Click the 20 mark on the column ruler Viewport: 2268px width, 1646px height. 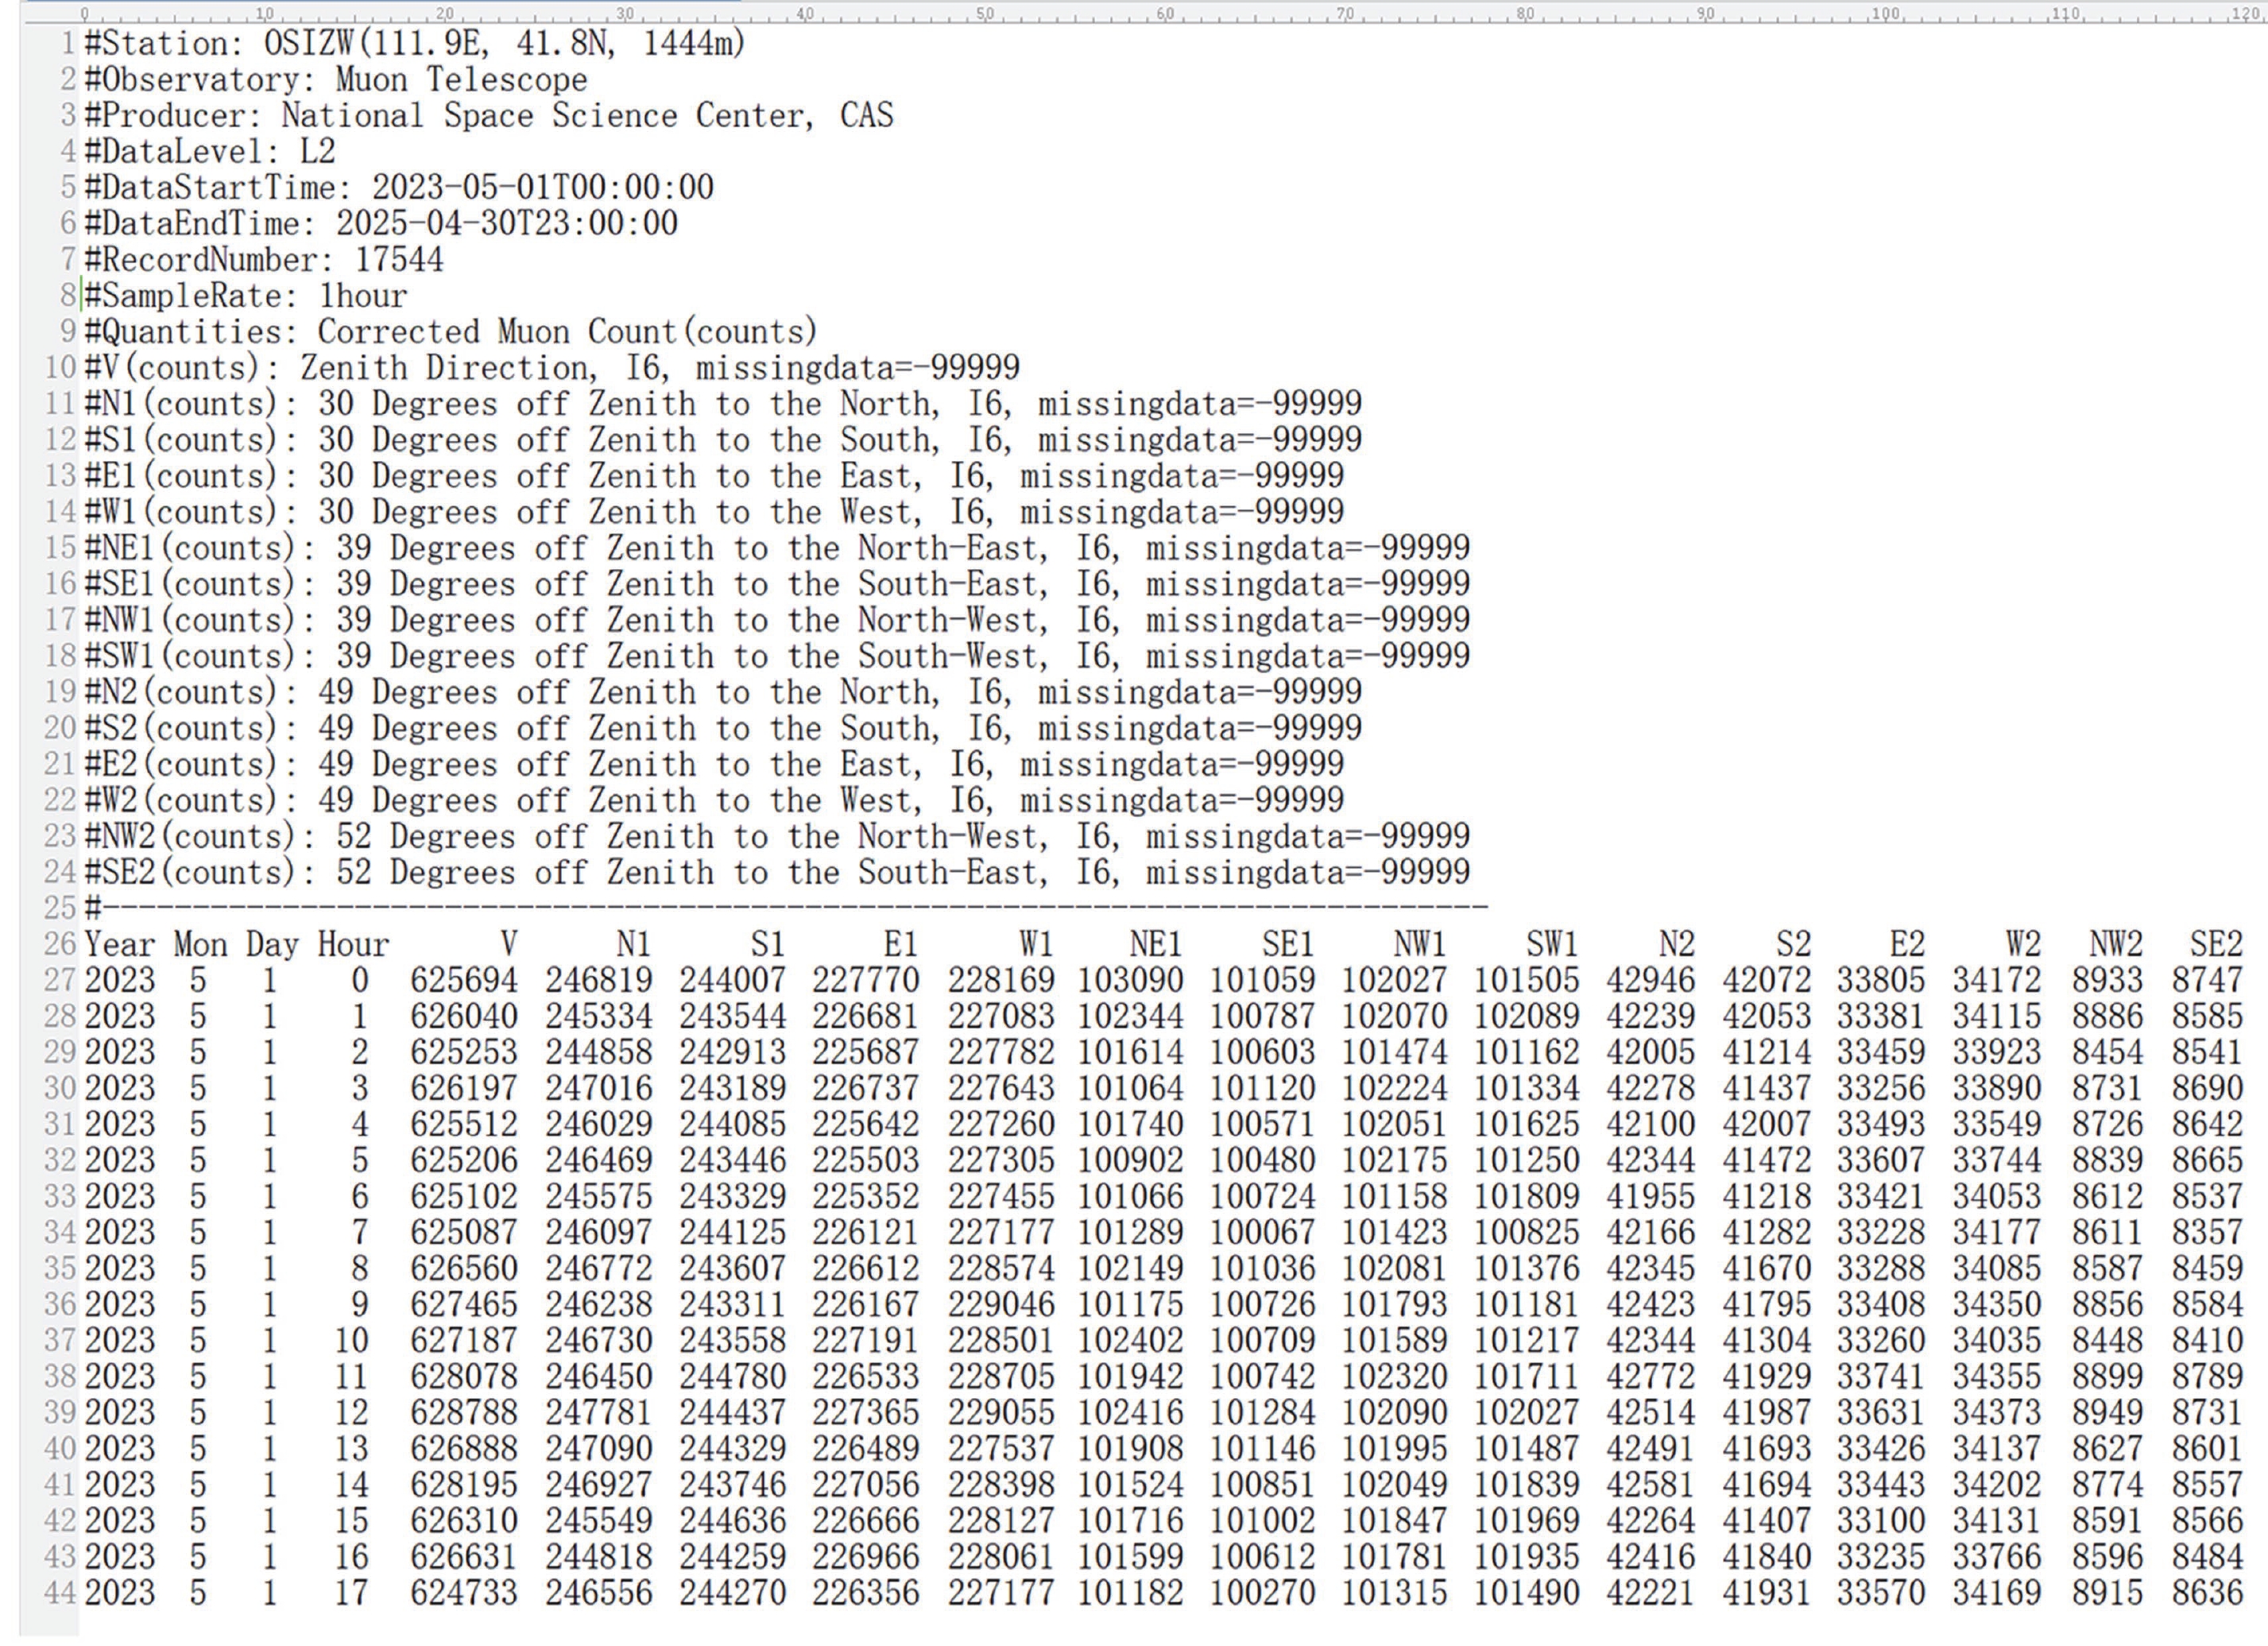445,14
